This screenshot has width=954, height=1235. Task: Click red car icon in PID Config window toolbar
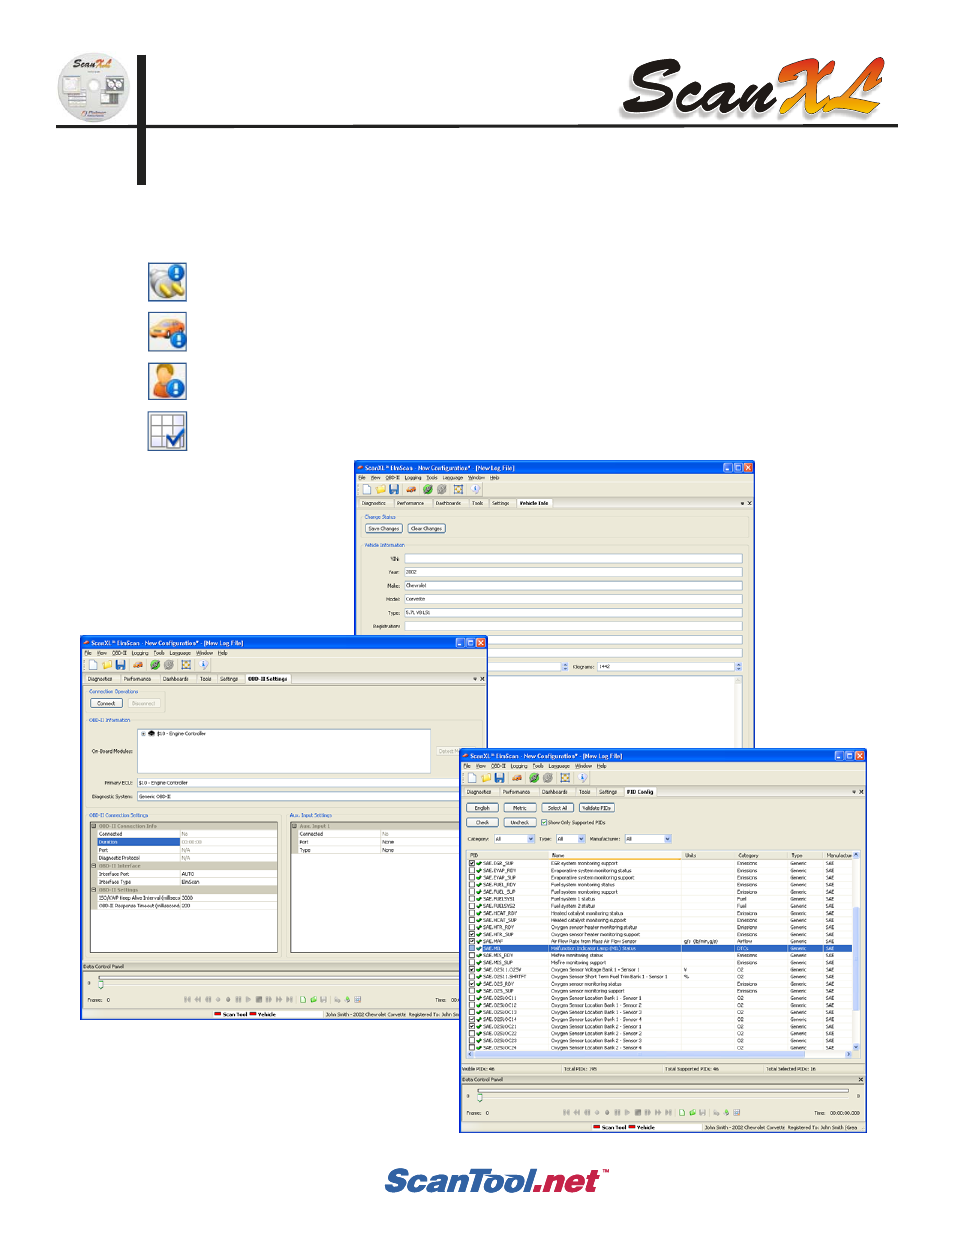pyautogui.click(x=517, y=778)
